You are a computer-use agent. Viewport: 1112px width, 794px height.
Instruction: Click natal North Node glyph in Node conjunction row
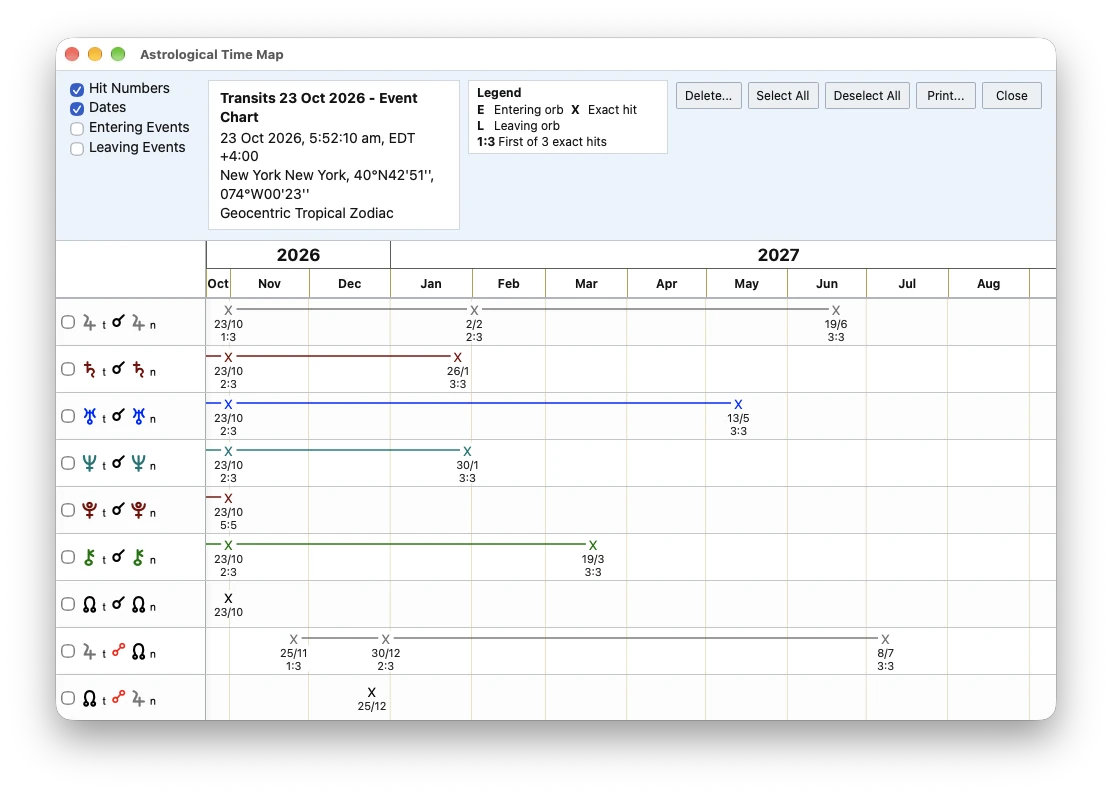click(138, 604)
